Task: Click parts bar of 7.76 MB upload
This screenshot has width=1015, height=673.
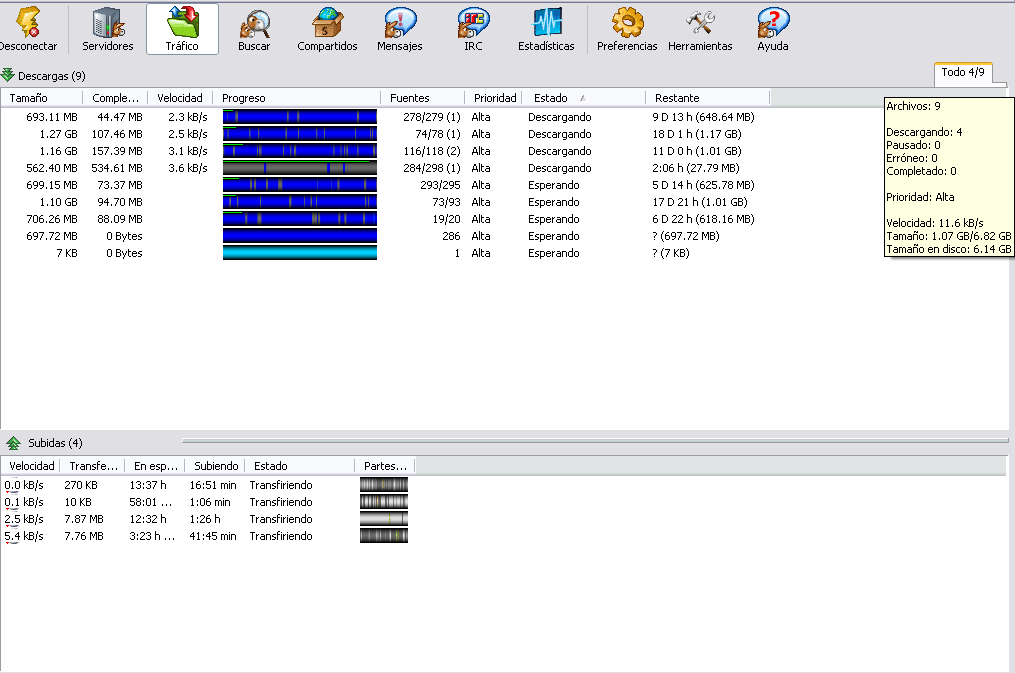Action: [384, 536]
